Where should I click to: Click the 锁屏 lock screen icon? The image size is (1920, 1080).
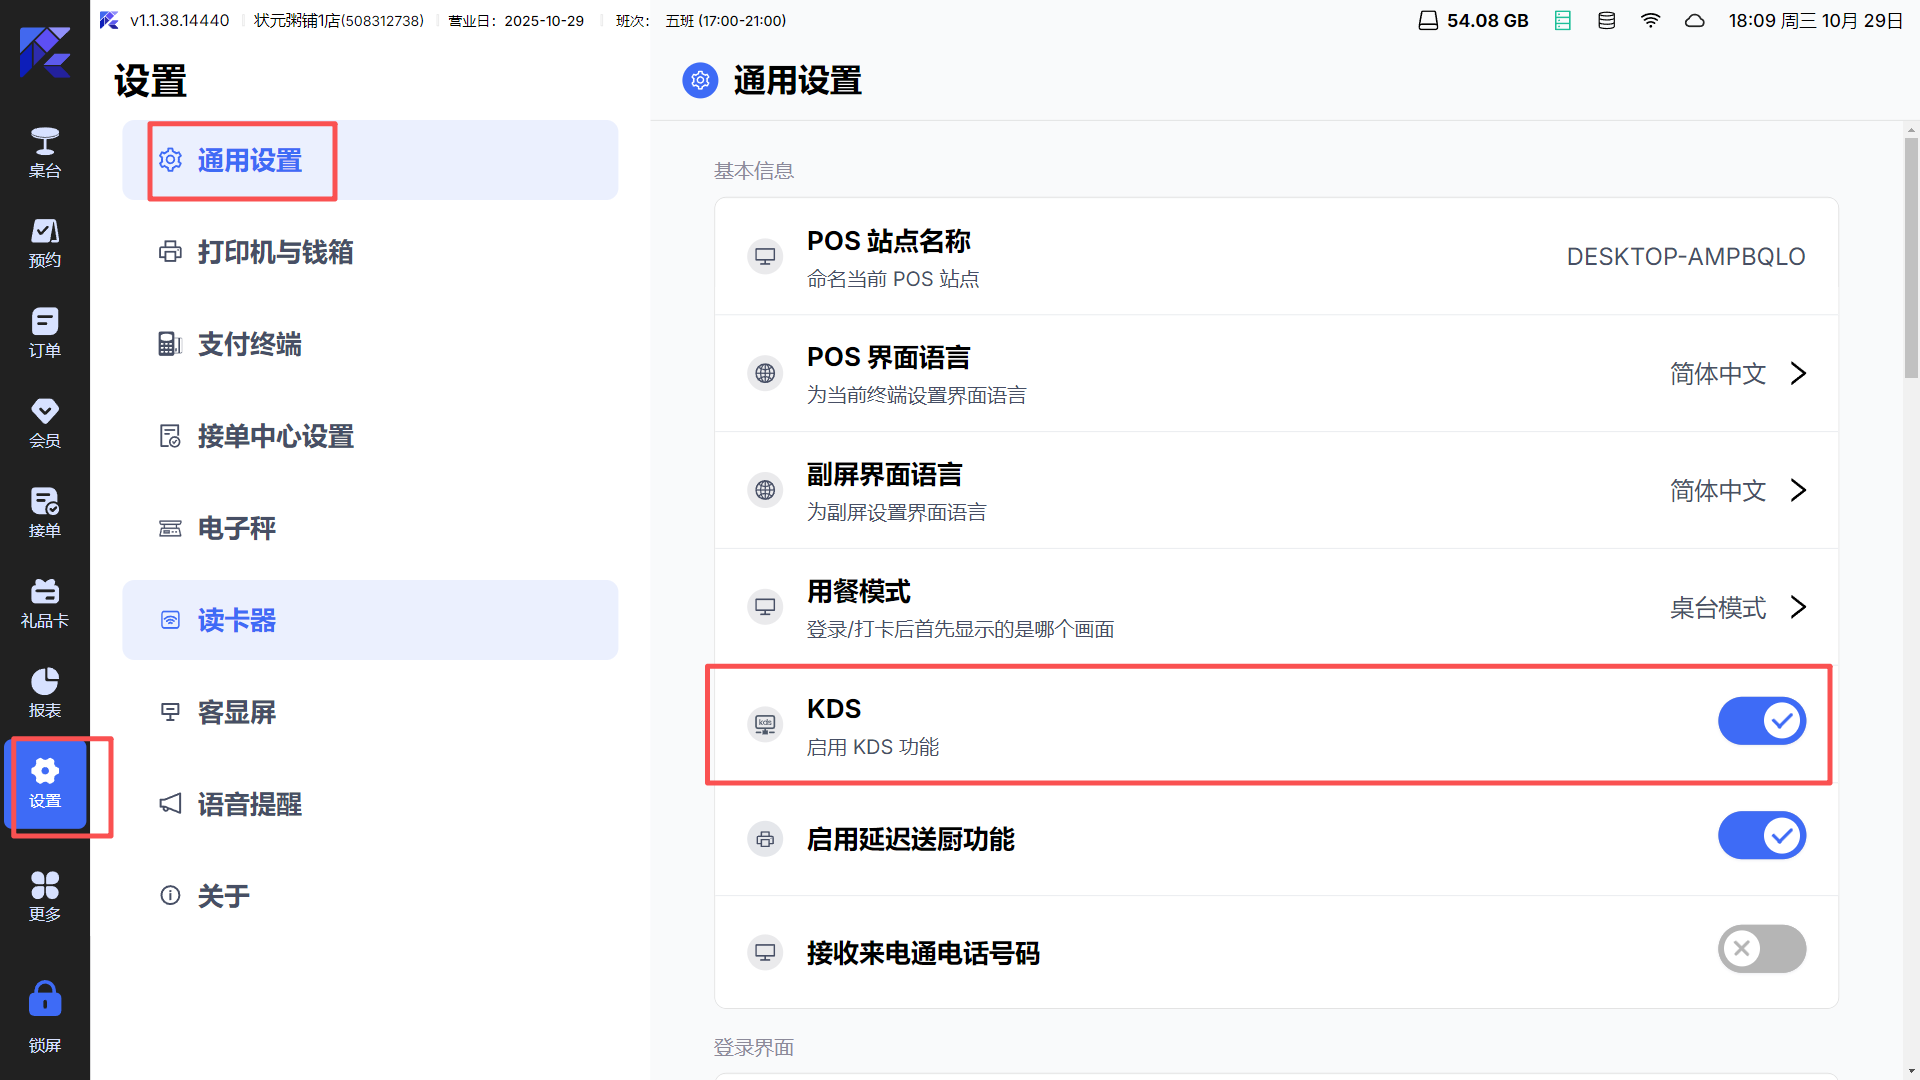pos(44,1017)
